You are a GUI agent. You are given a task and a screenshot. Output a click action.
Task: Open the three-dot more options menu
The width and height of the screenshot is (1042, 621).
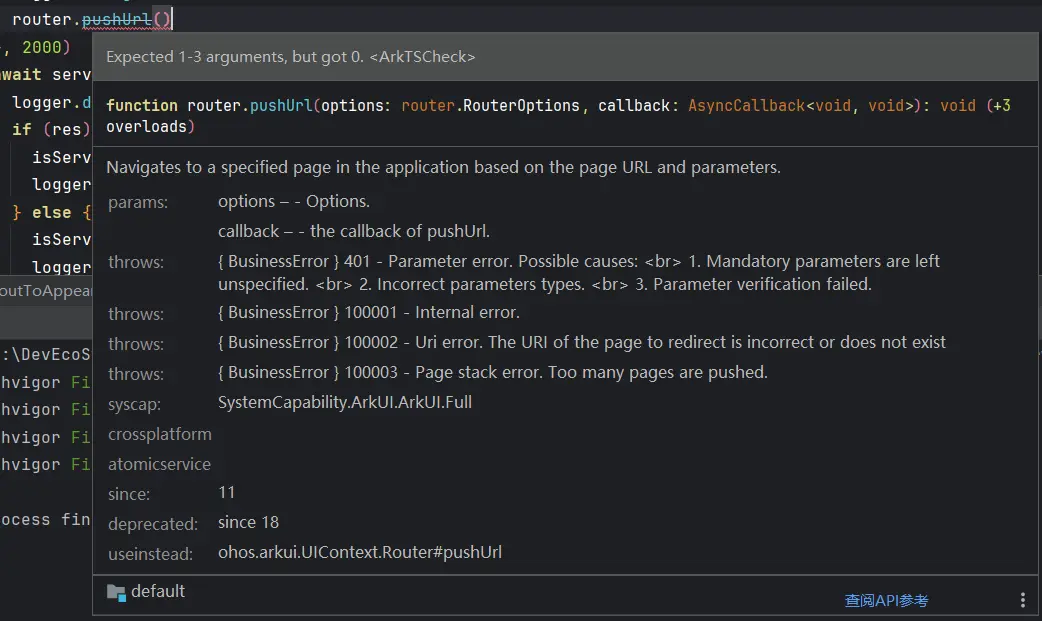coord(1022,600)
